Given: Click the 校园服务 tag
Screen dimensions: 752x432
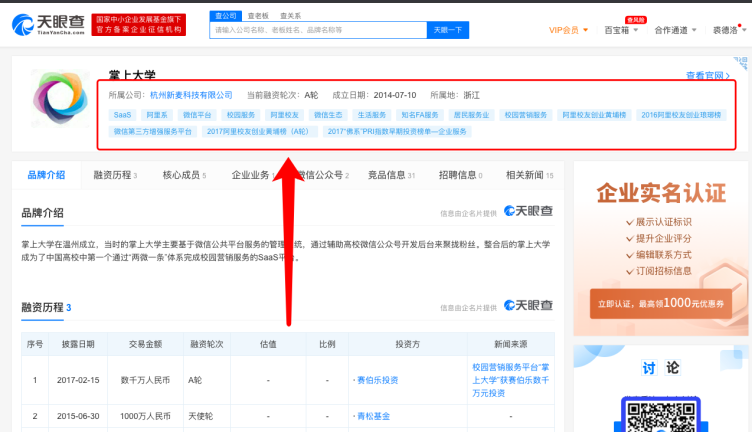Looking at the screenshot, I should pos(241,115).
